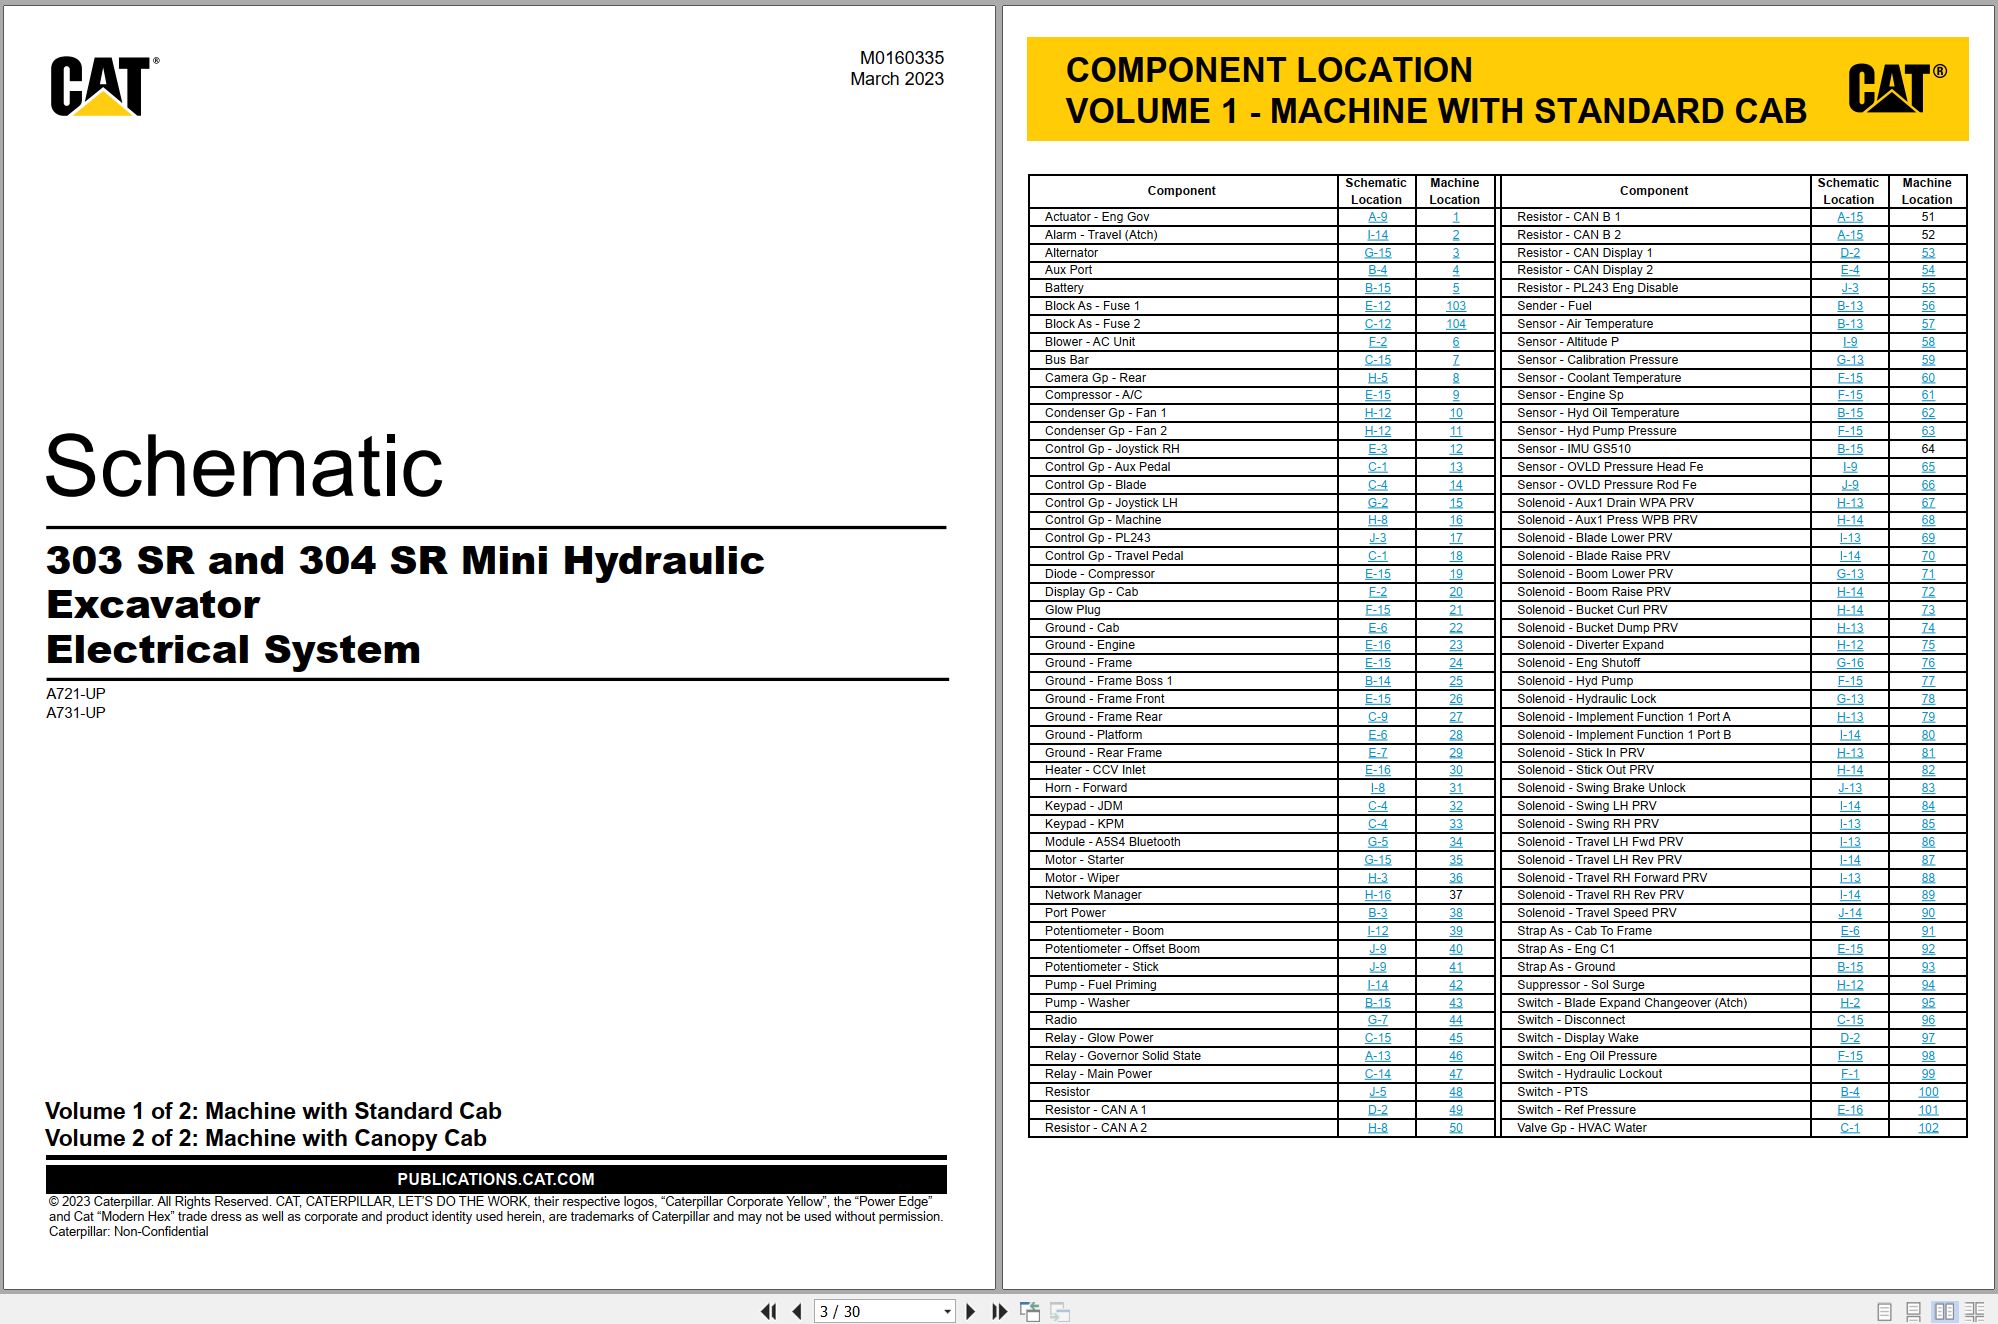1998x1324 pixels.
Task: Click the go to previous view icon
Action: coord(1030,1311)
